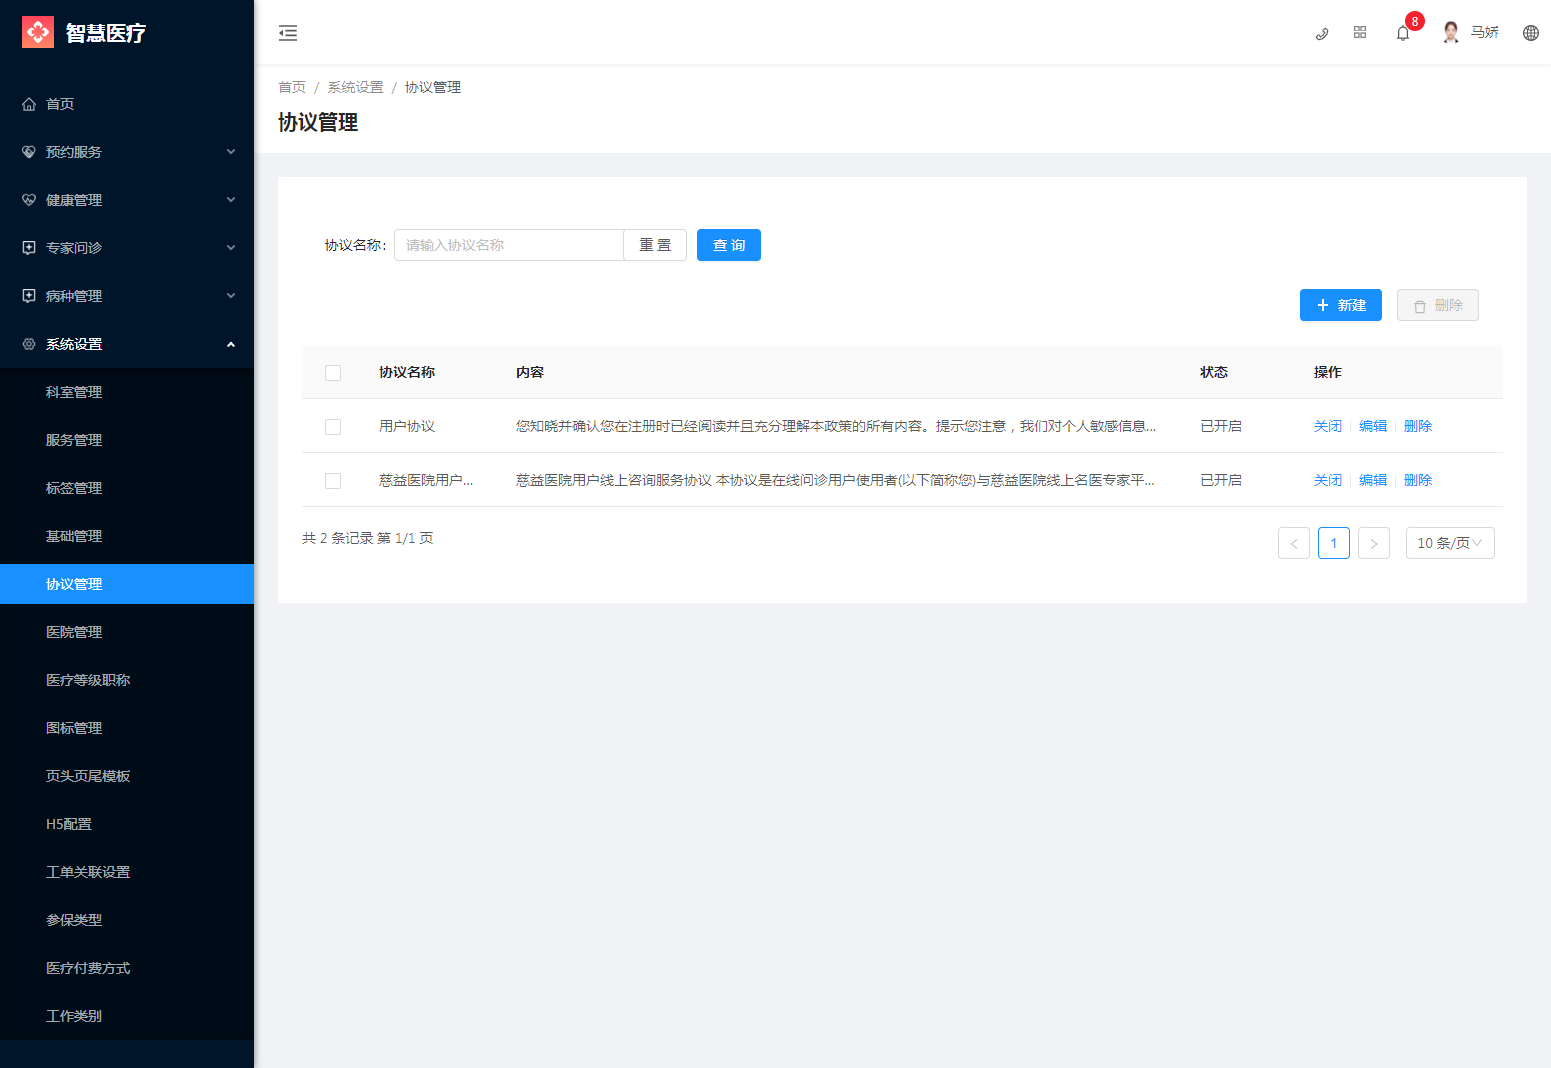The height and width of the screenshot is (1068, 1551).
Task: Collapse the 系统设置 submenu chevron
Action: coord(231,344)
